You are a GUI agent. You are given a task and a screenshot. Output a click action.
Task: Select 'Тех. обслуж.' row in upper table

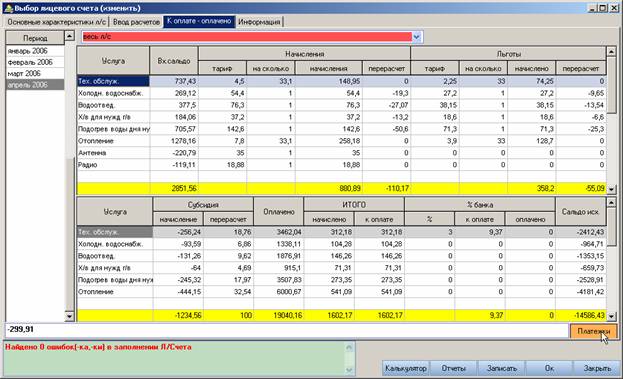pos(342,81)
